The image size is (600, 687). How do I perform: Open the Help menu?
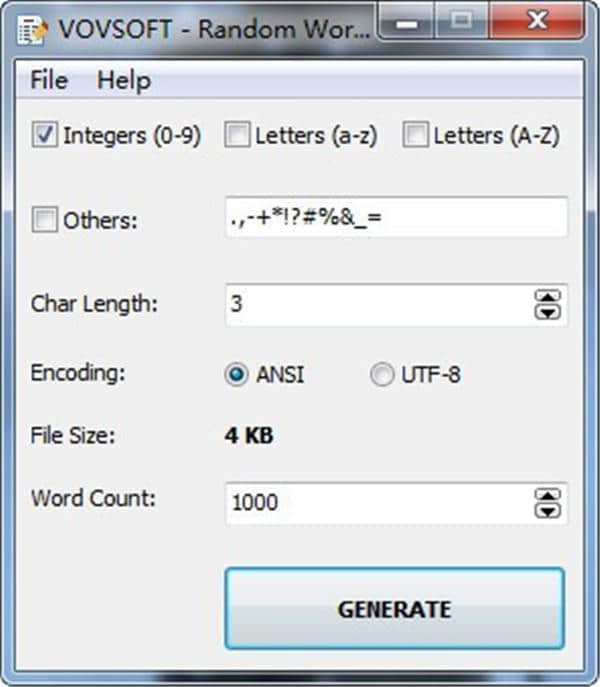click(124, 80)
